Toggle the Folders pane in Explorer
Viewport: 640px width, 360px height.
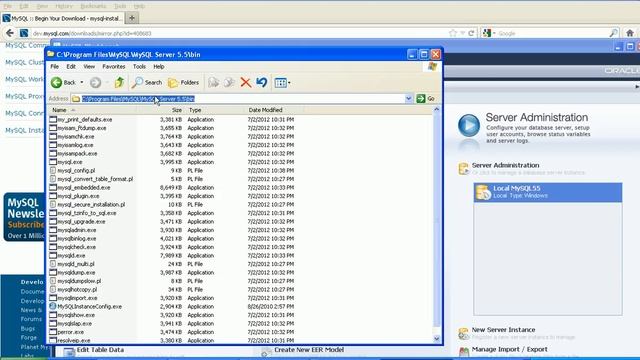pyautogui.click(x=183, y=82)
